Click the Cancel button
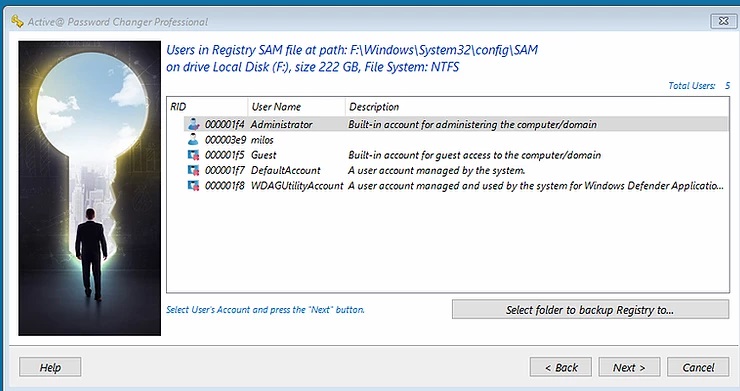740x391 pixels. (698, 367)
